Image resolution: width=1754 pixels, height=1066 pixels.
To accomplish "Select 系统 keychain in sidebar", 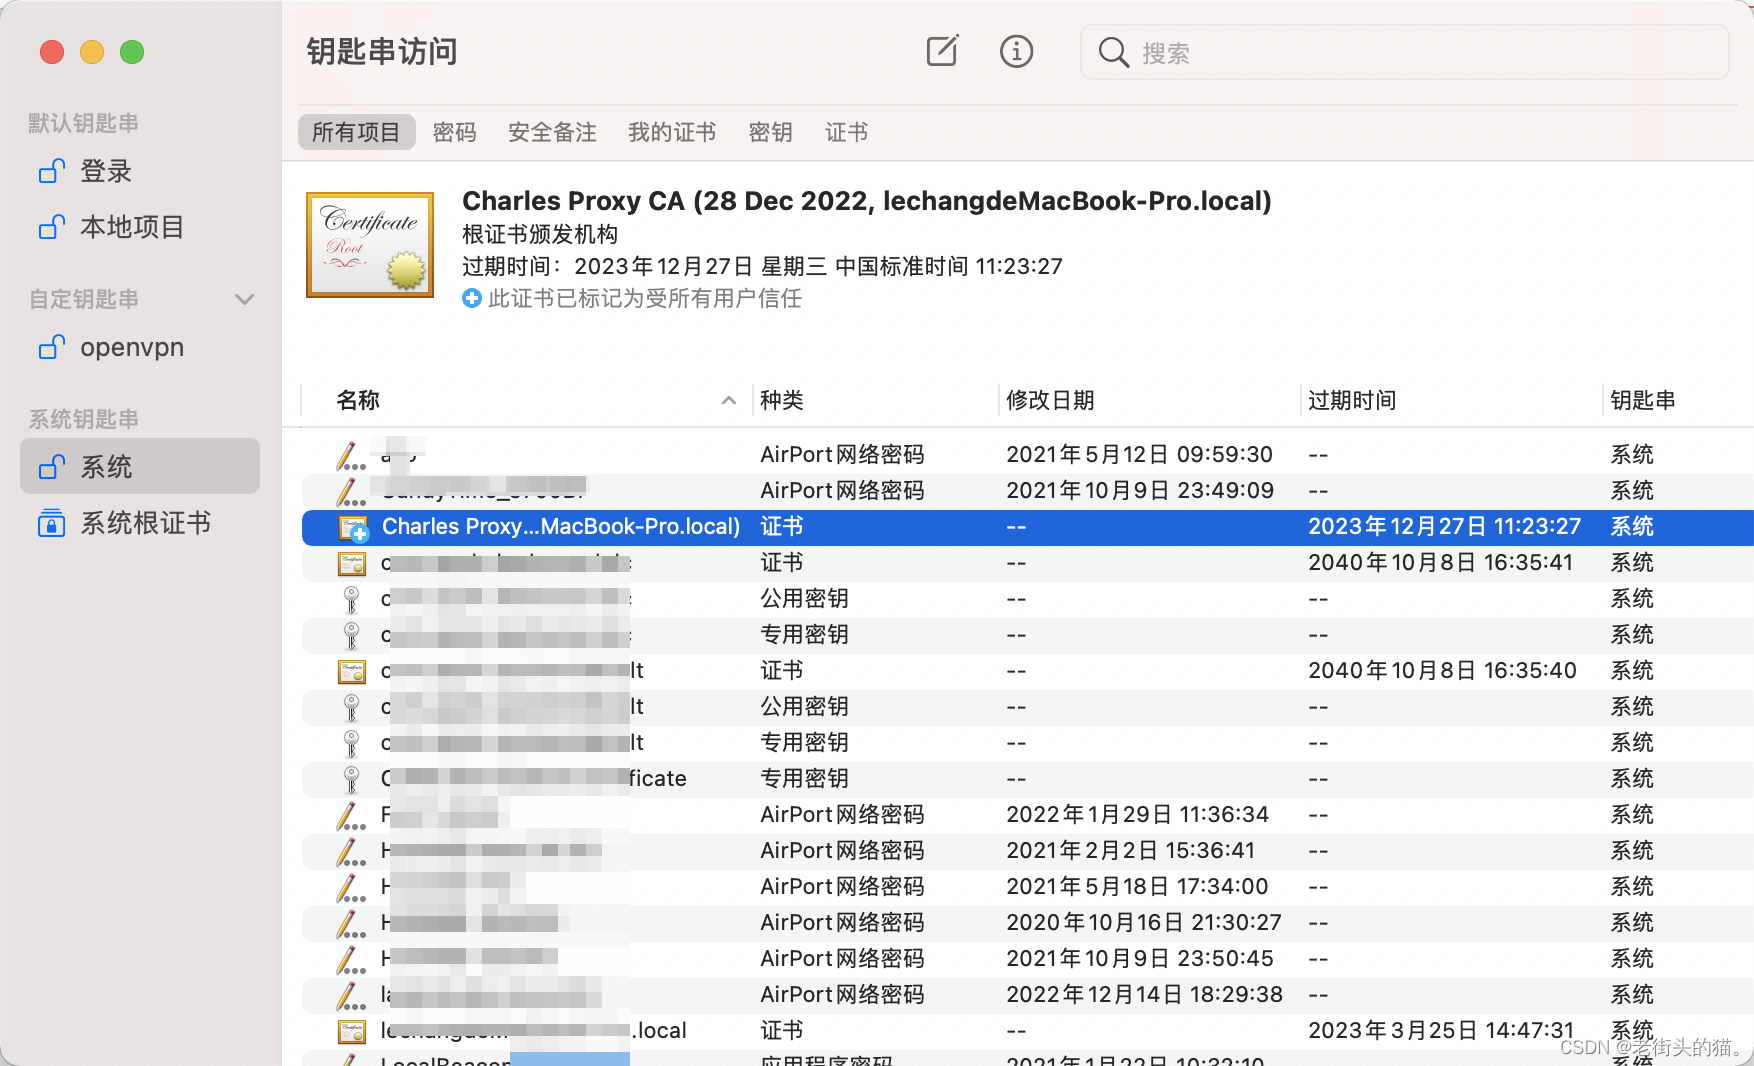I will point(140,467).
